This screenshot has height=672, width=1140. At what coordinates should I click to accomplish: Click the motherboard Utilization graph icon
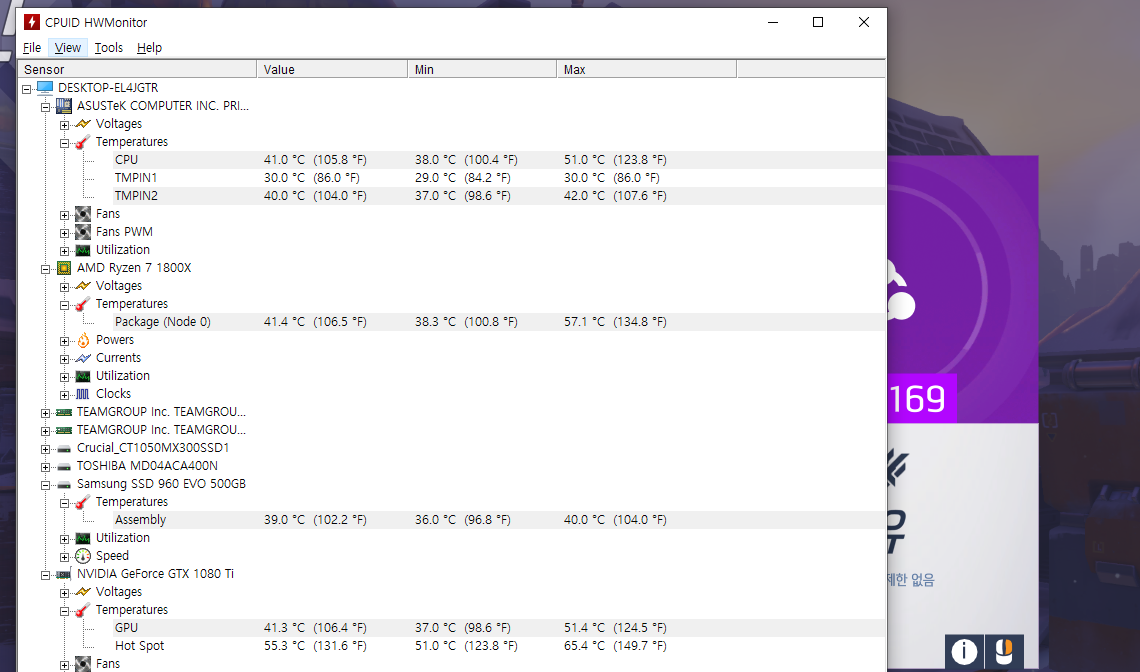click(x=83, y=249)
